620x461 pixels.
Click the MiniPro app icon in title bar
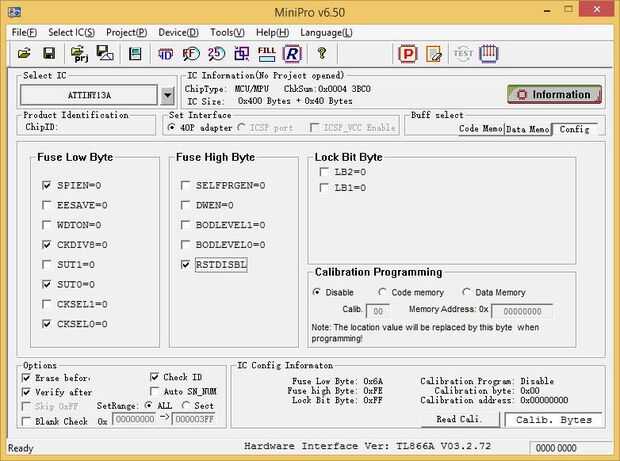(x=14, y=11)
